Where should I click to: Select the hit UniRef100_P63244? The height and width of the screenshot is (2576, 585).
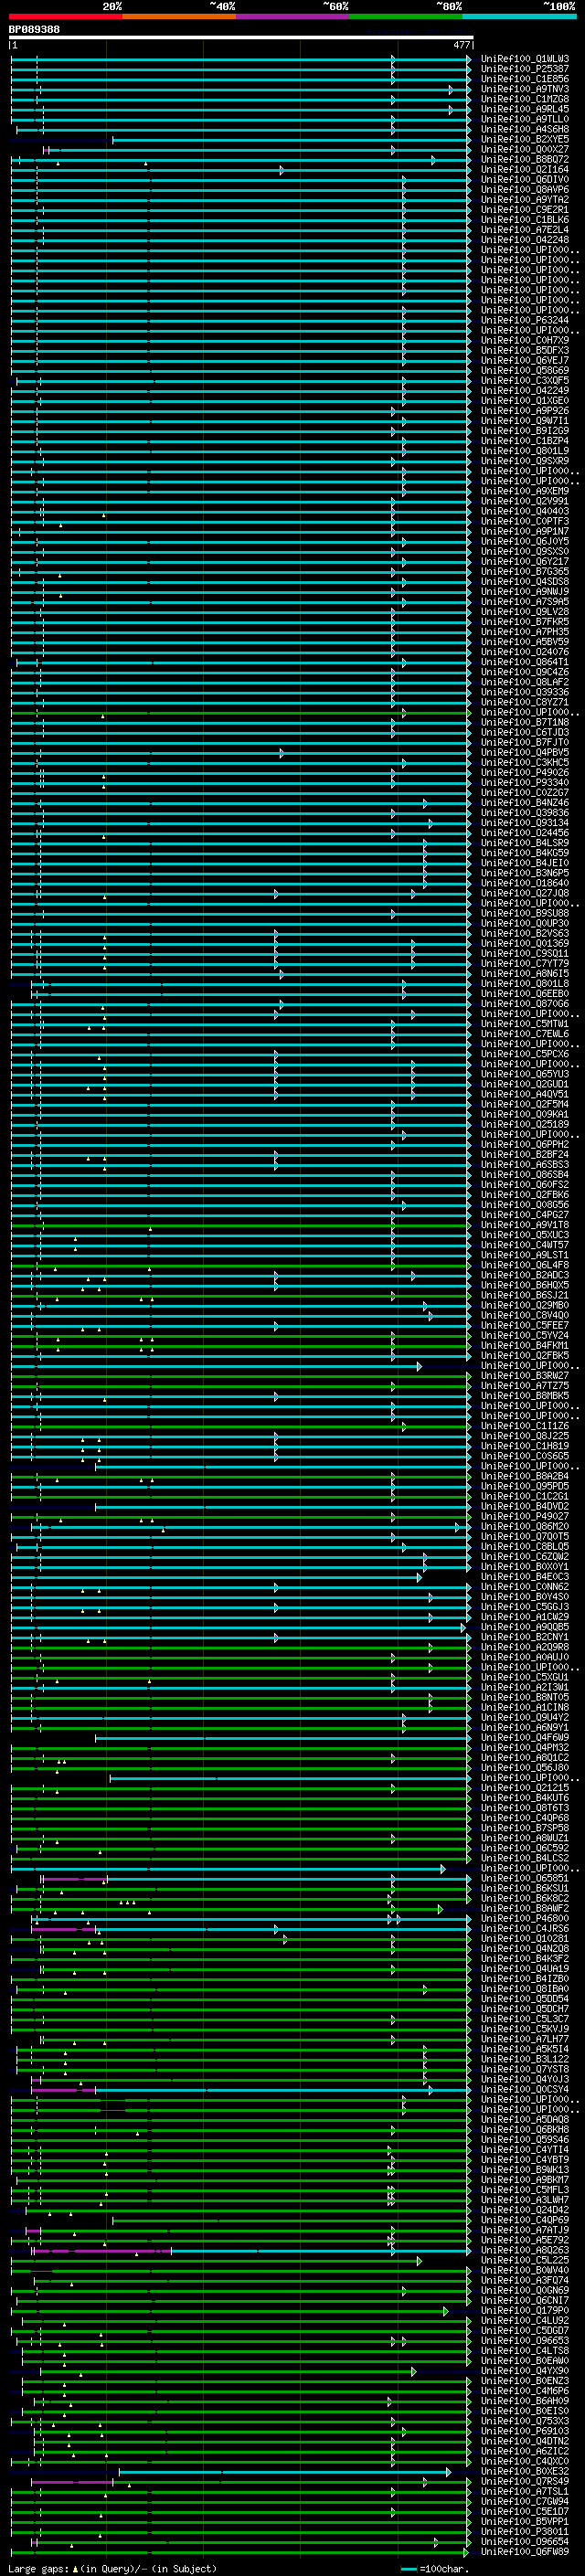(x=525, y=320)
